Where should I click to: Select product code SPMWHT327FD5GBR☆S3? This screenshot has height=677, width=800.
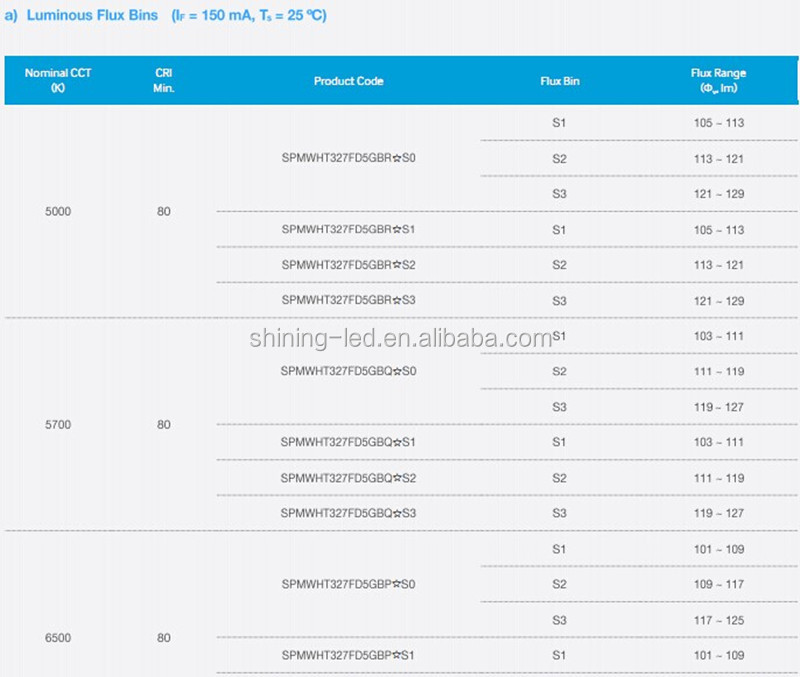(x=348, y=300)
